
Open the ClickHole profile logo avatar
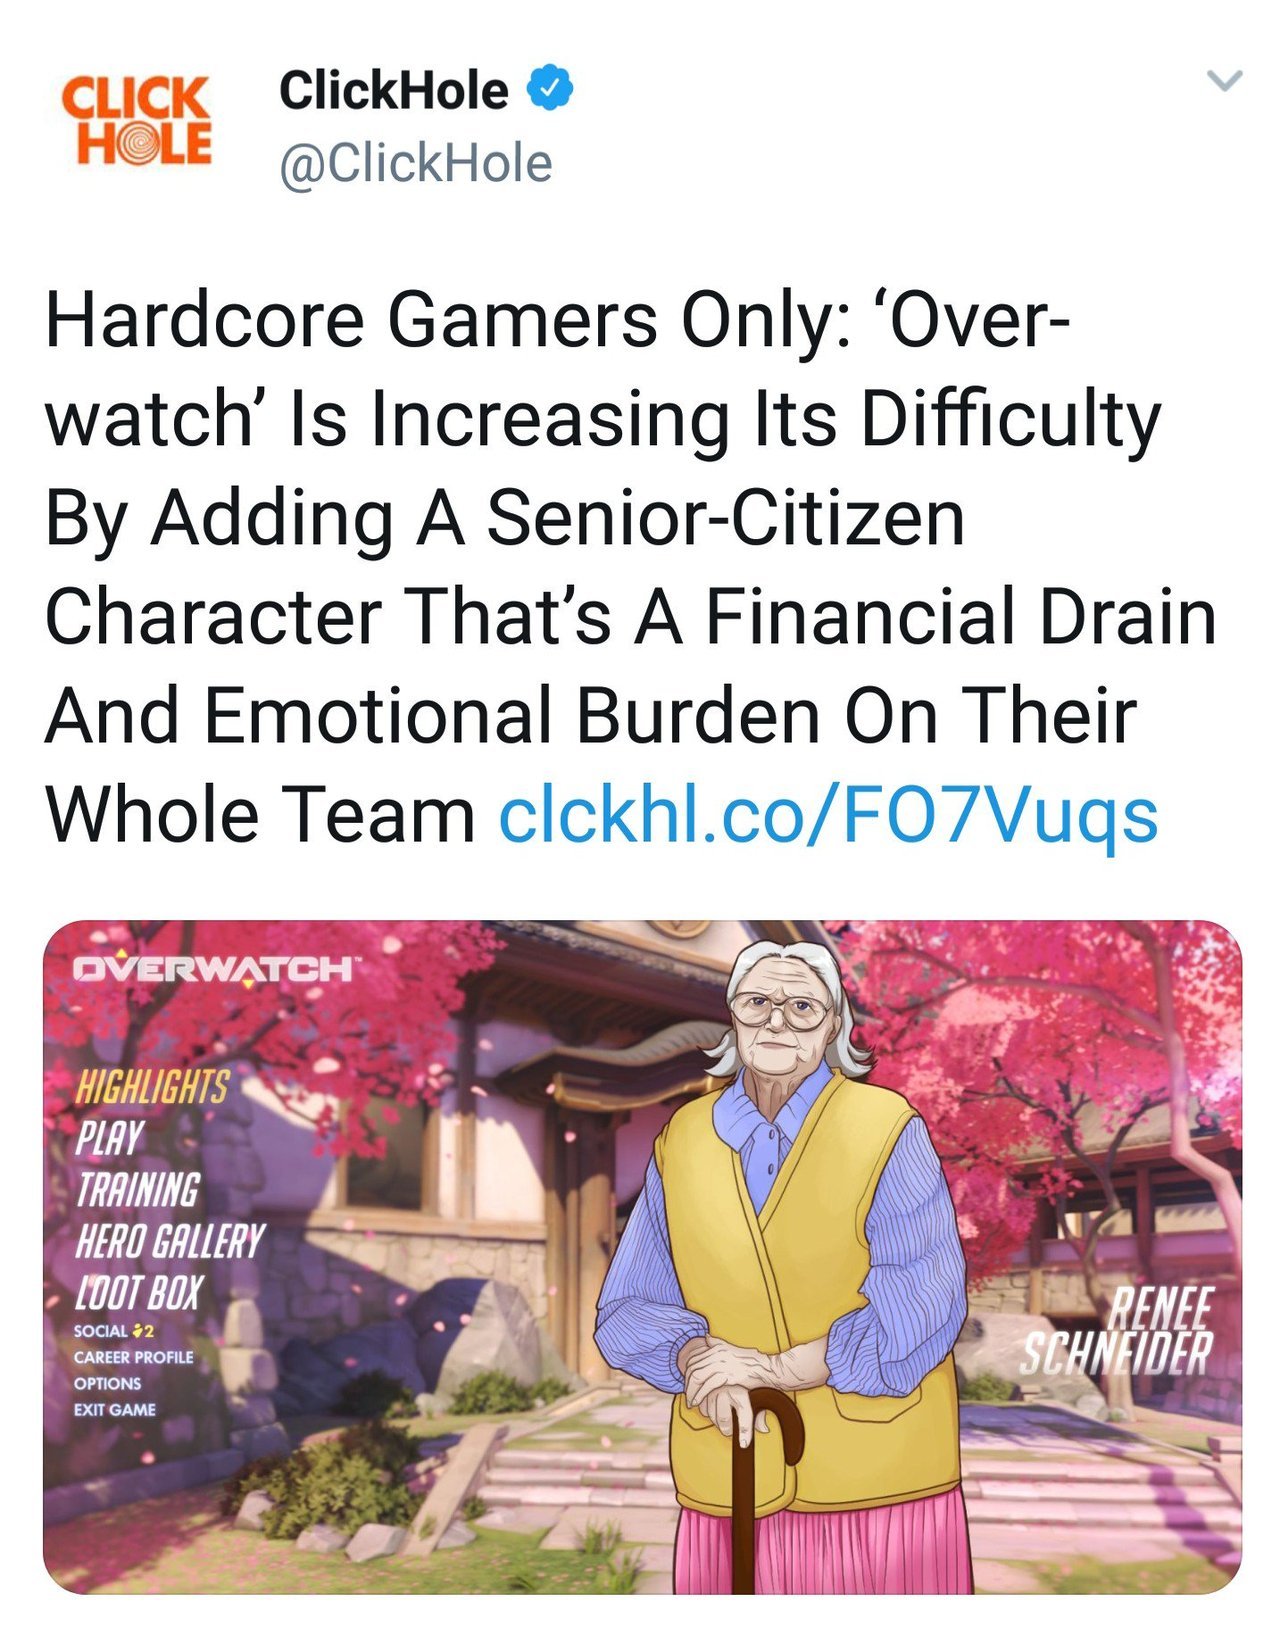tap(135, 121)
